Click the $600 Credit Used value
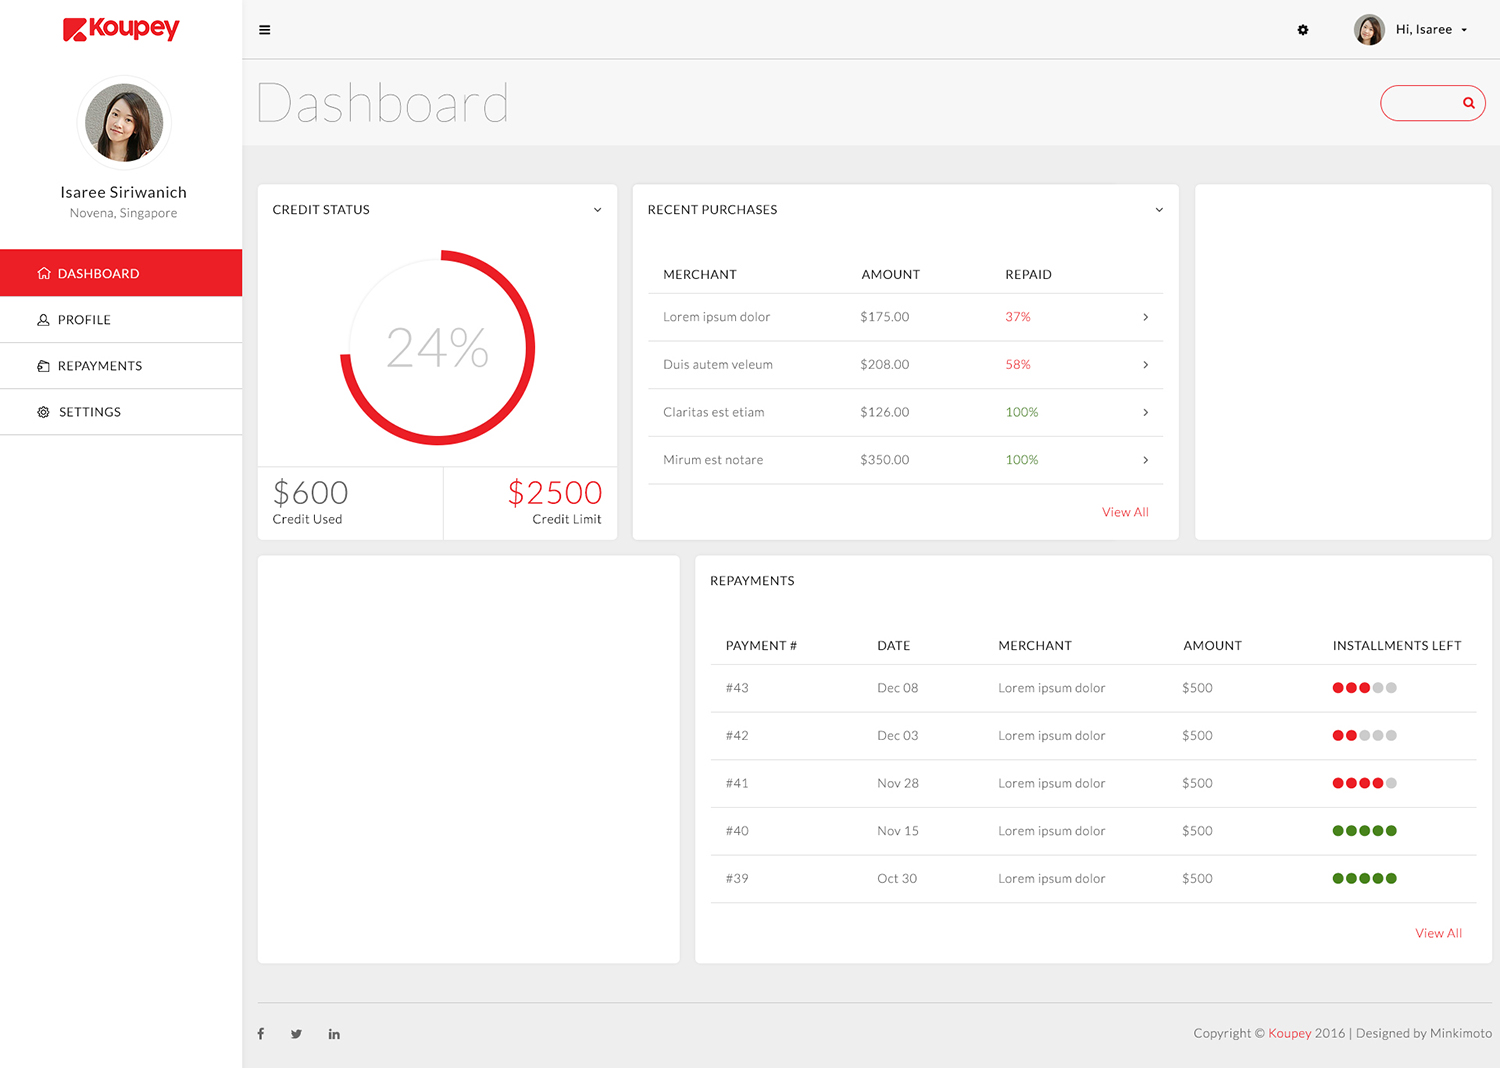The image size is (1500, 1068). [310, 492]
